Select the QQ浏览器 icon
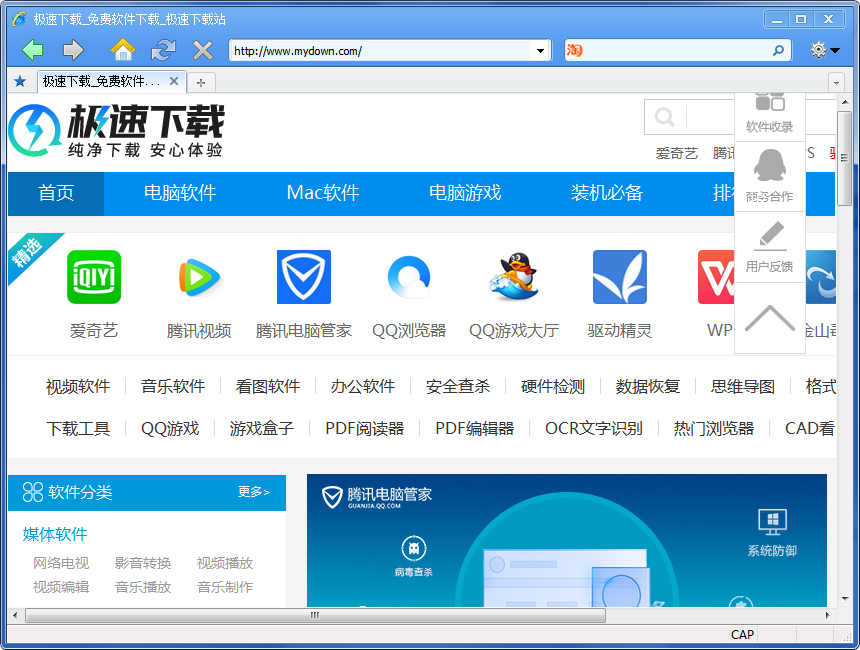The height and width of the screenshot is (650, 860). pos(408,277)
